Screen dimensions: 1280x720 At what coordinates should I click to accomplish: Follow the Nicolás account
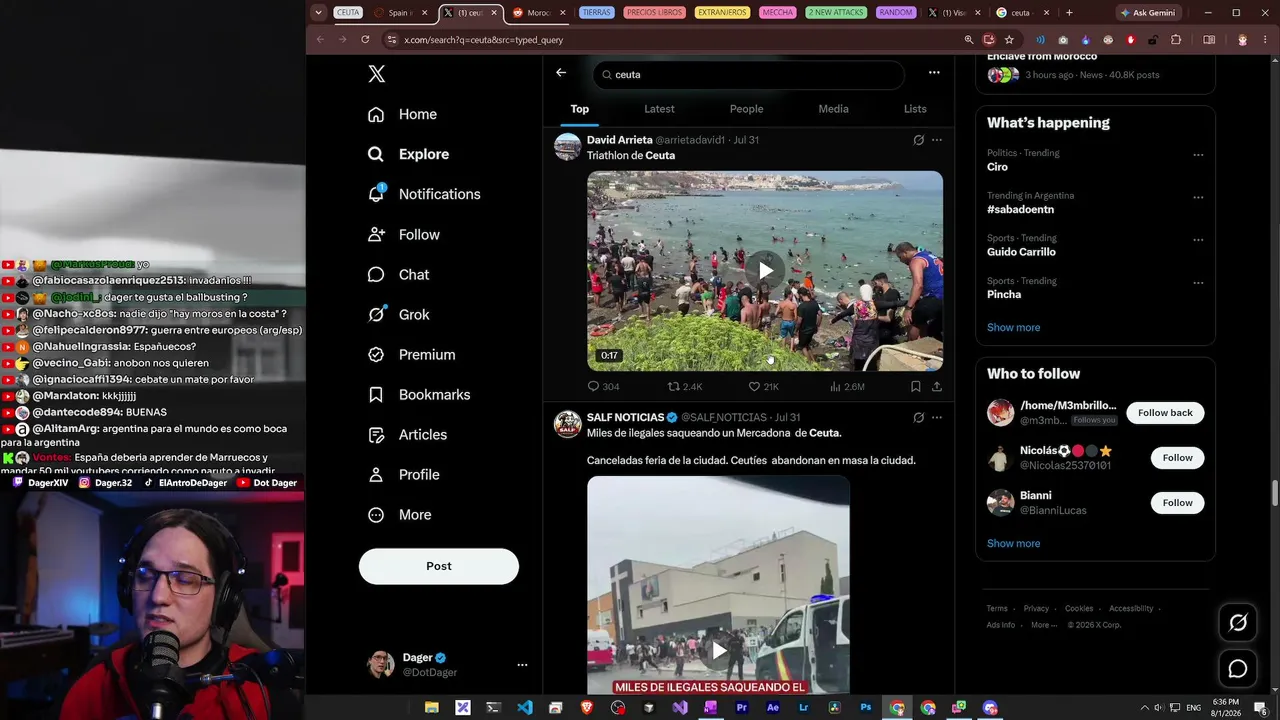(1177, 458)
